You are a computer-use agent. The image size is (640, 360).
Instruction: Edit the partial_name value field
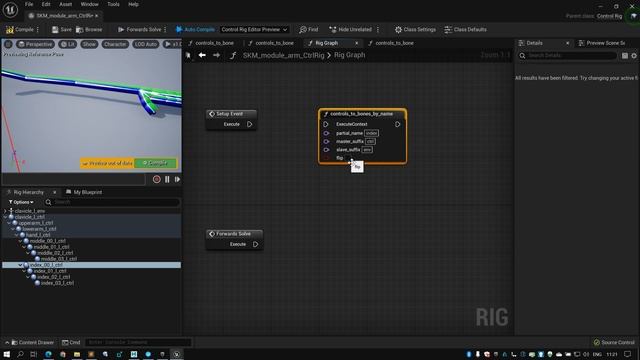371,133
